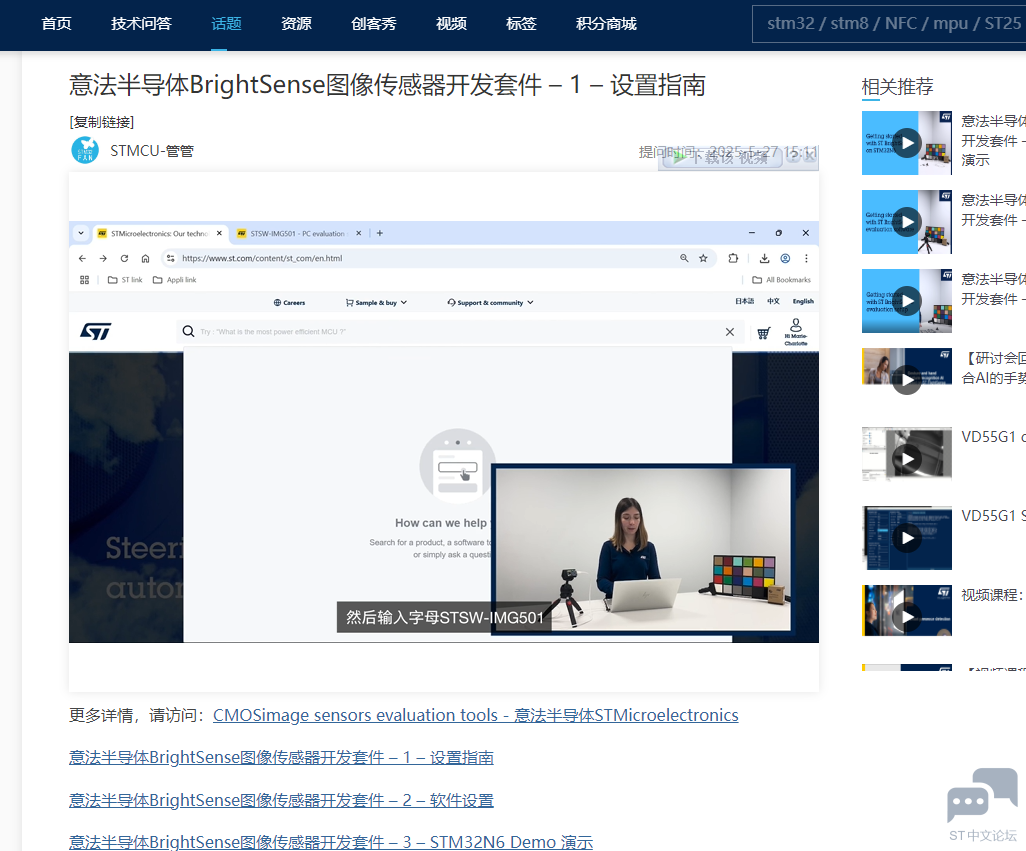Screen dimensions: 1026x851
Task: Open the CMOSimage sensors evaluation tools link
Action: tap(476, 715)
